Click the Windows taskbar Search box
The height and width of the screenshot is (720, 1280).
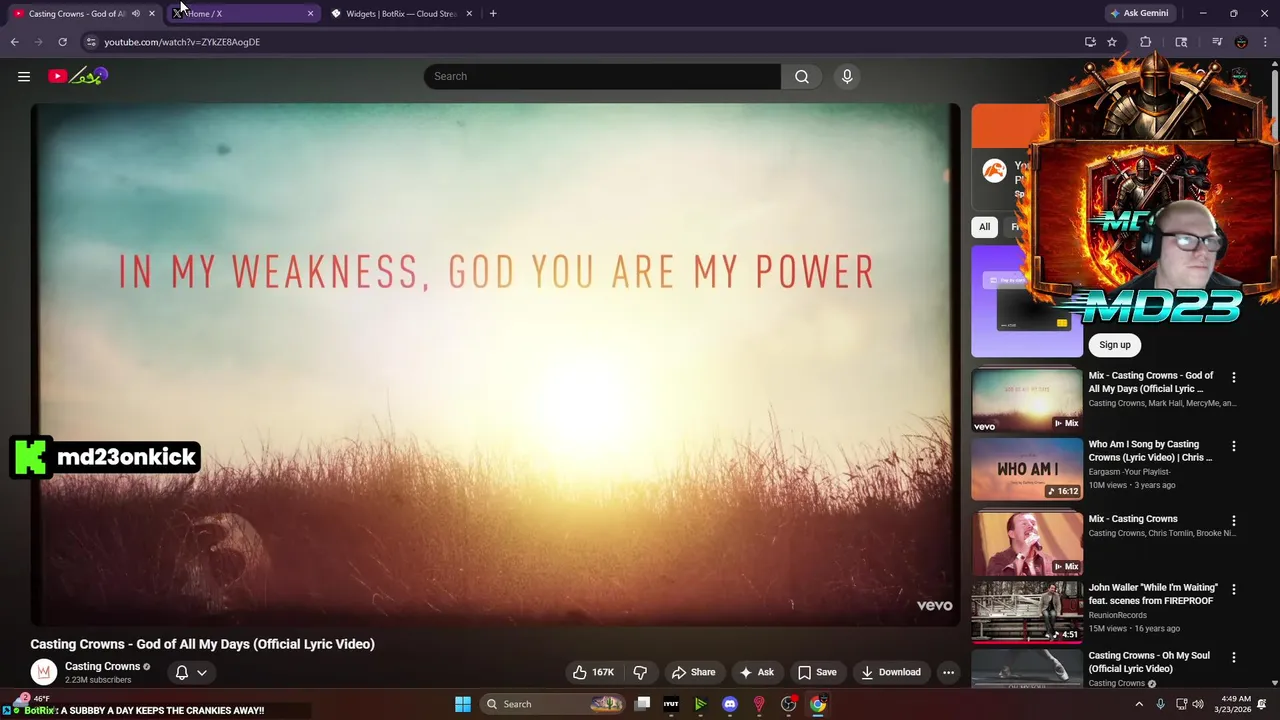[x=553, y=704]
